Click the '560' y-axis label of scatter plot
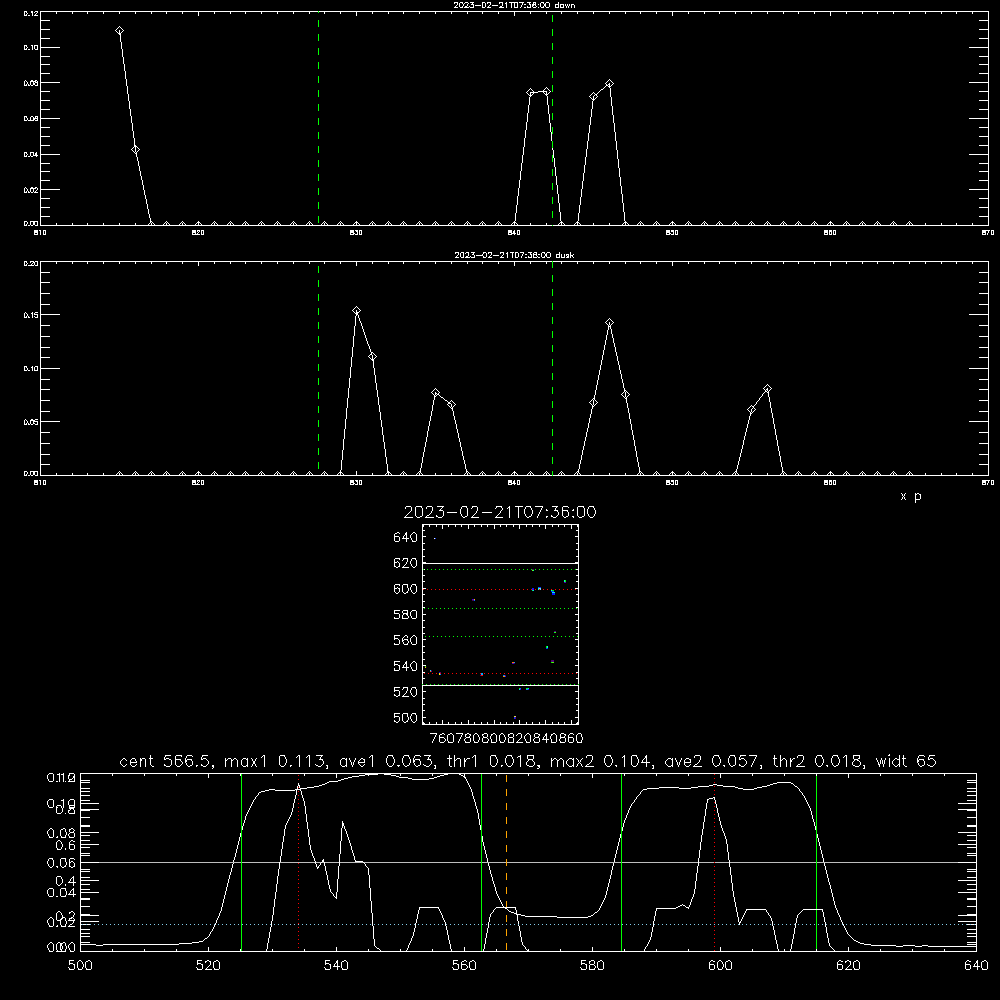1000x1000 pixels. tap(405, 640)
